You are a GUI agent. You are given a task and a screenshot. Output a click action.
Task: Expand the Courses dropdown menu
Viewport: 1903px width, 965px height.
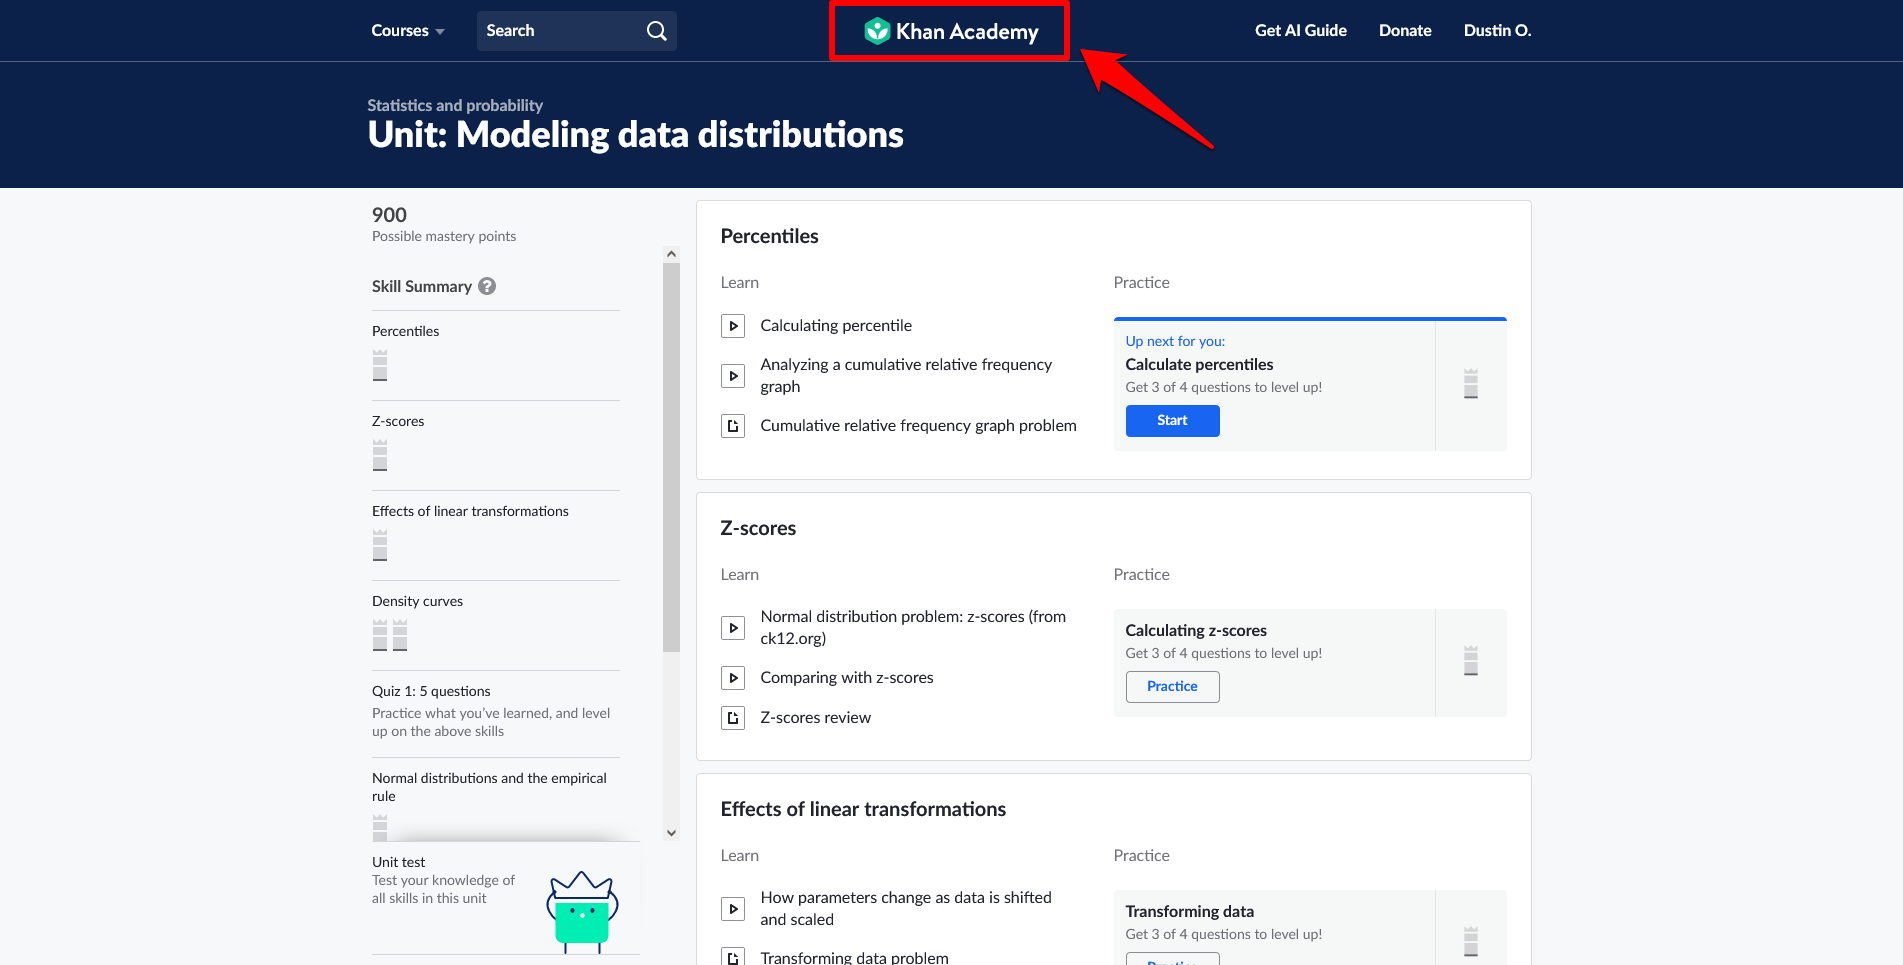pos(407,31)
